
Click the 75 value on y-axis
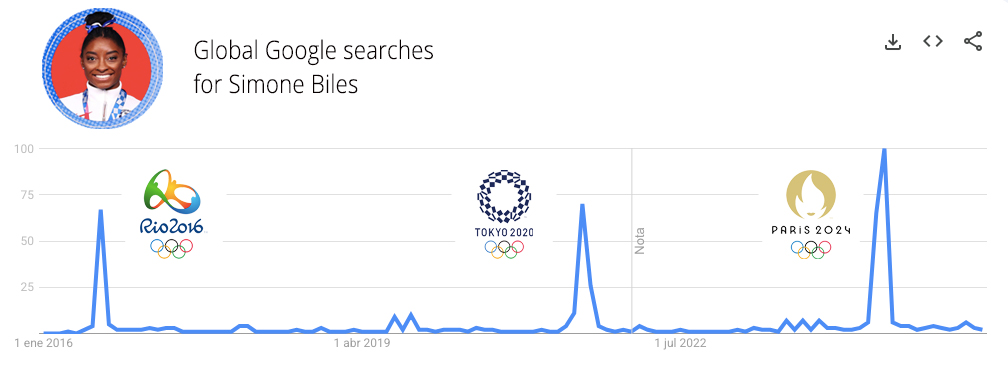27,195
